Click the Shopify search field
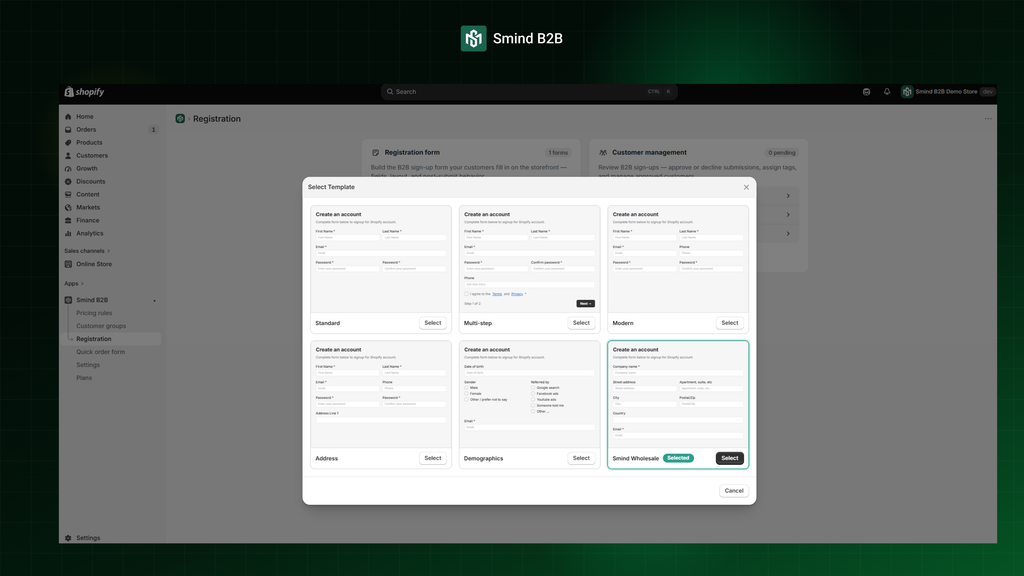The width and height of the screenshot is (1024, 576). 530,92
